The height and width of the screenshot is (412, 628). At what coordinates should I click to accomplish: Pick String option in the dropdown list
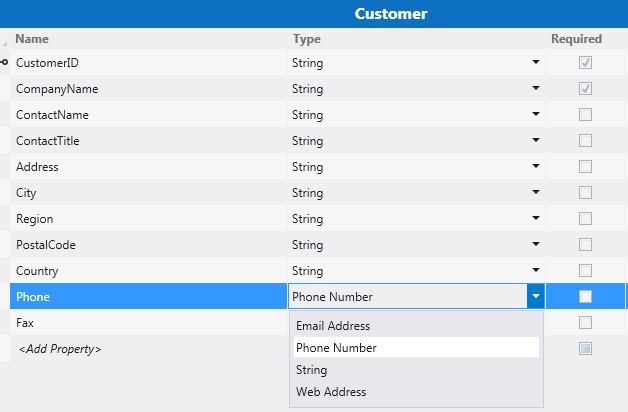[311, 370]
